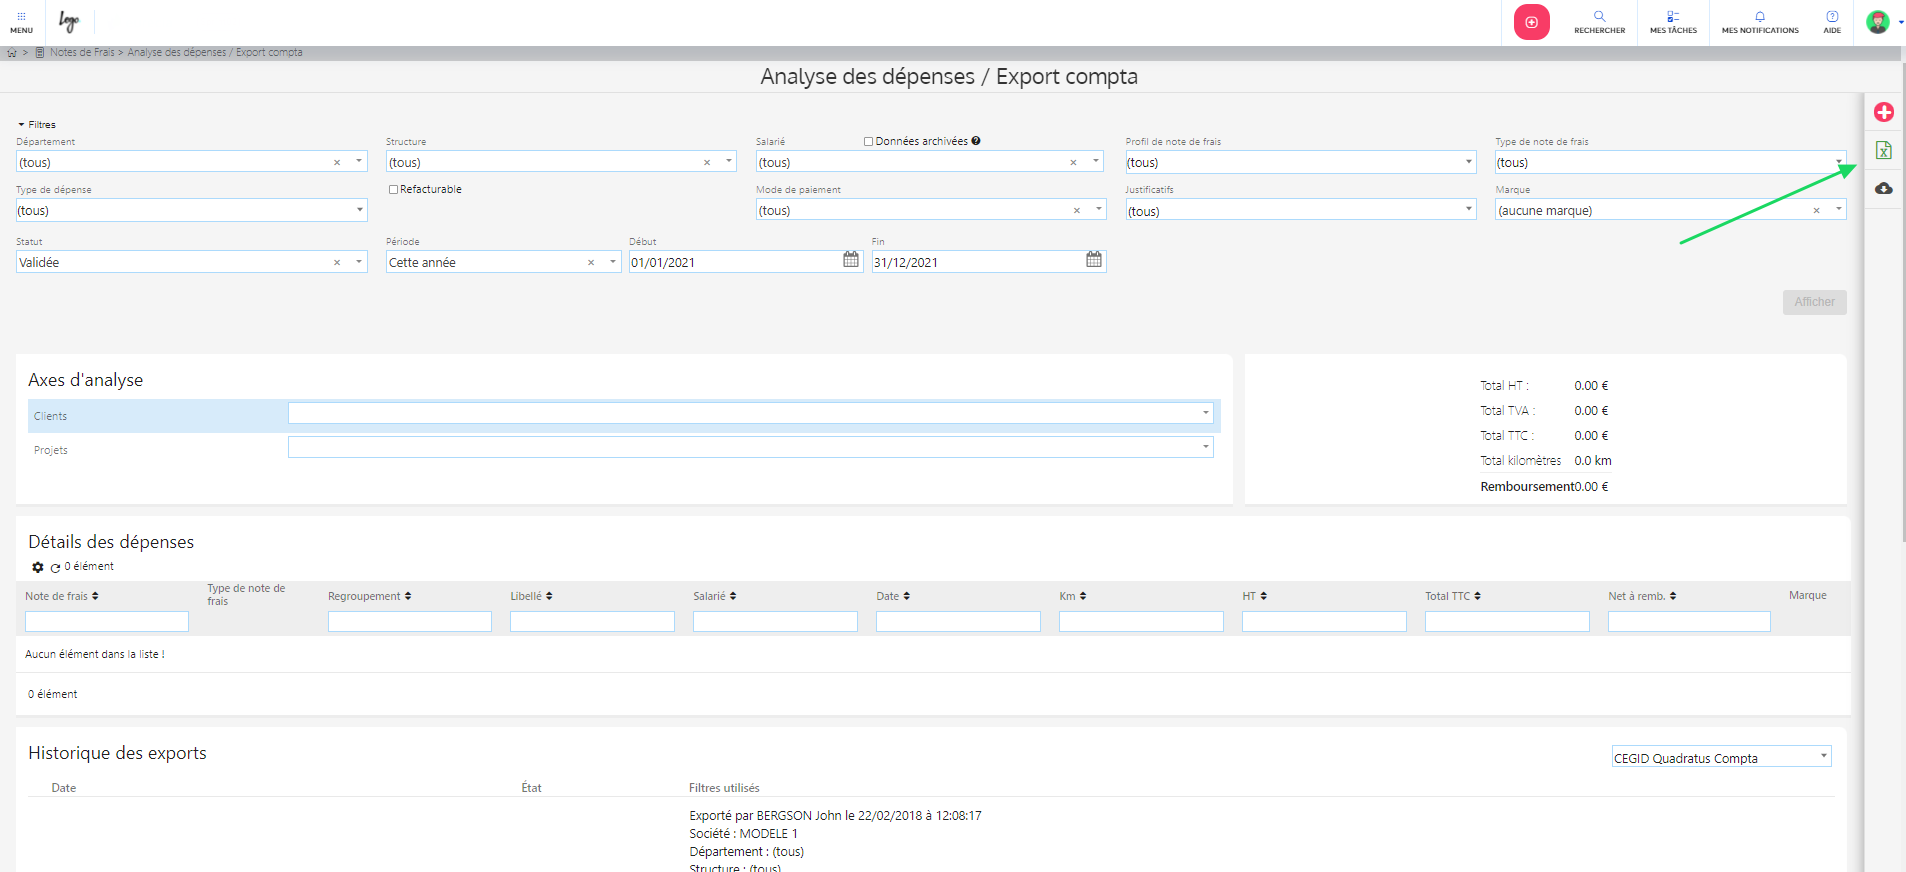Open Mes Tâches in the top bar
Viewport: 1906px width, 872px height.
[1673, 21]
